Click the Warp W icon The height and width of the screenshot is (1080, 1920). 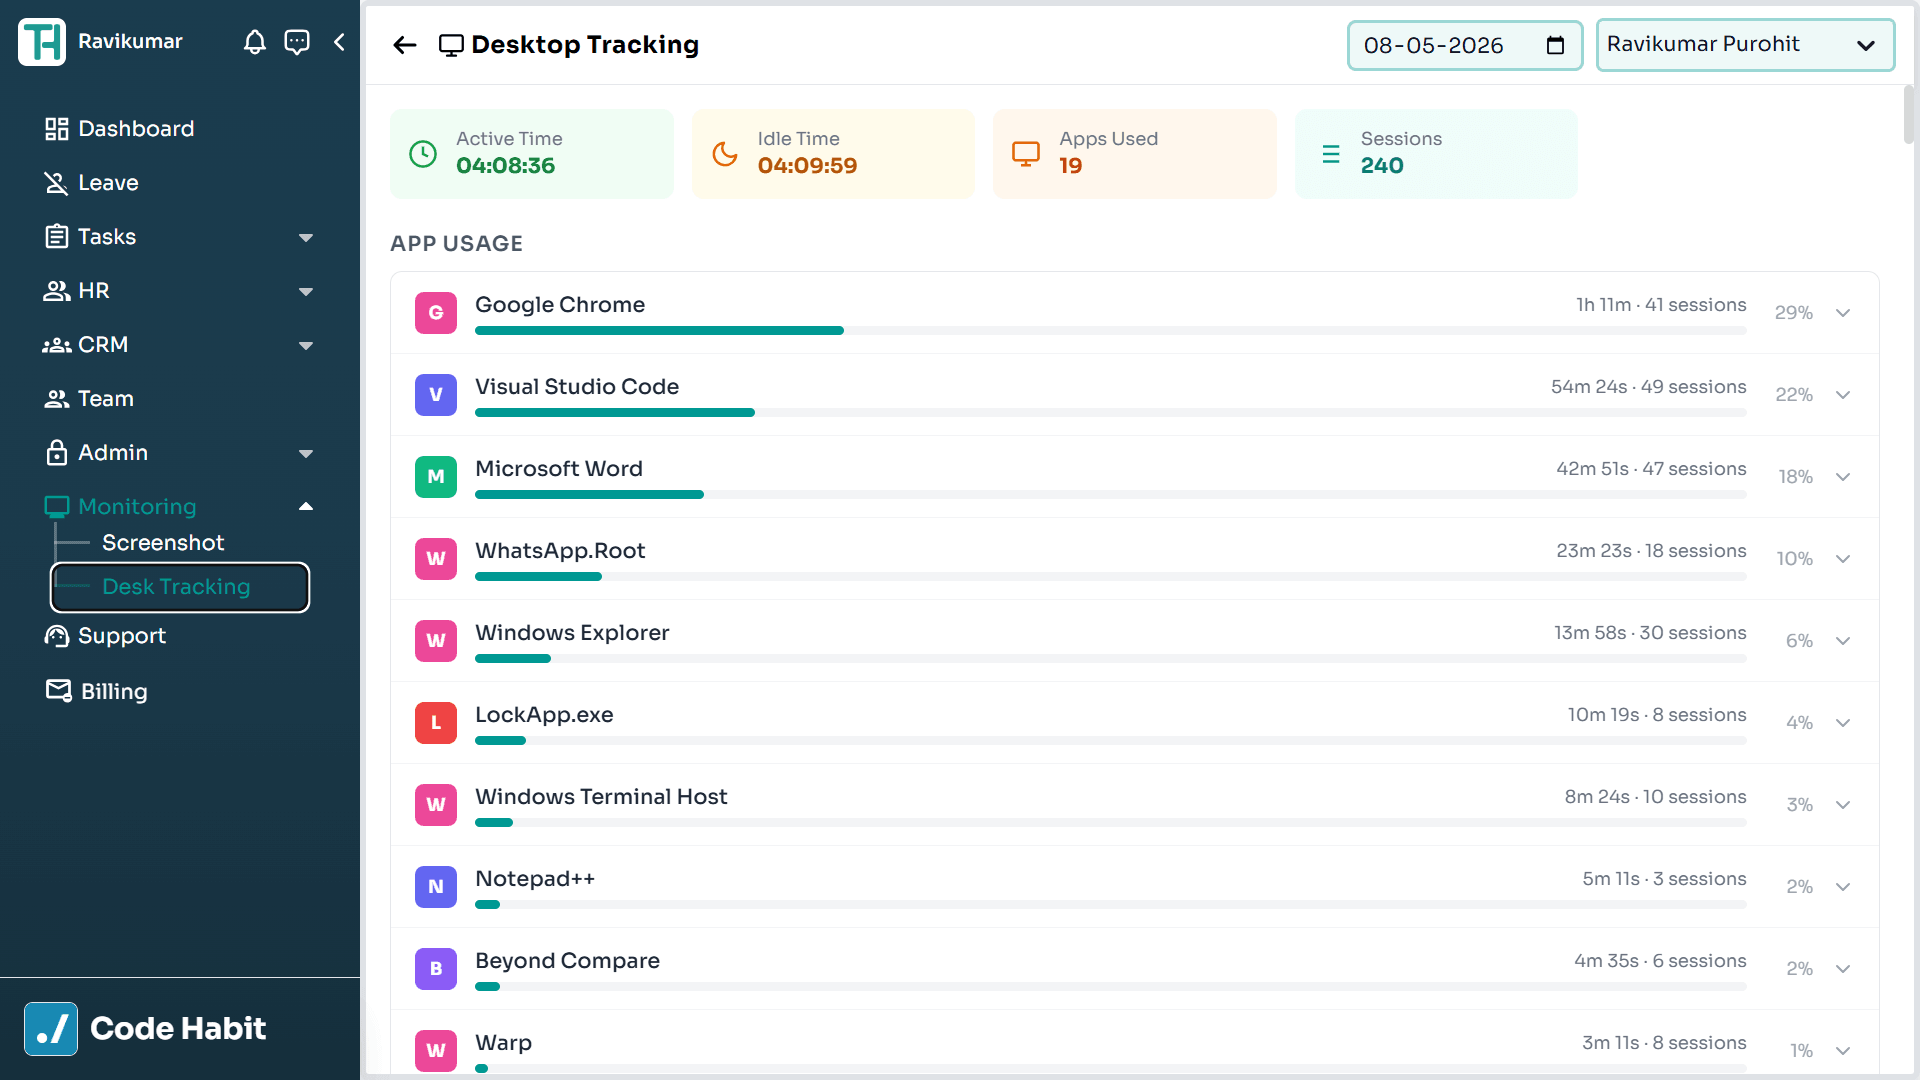coord(436,1051)
